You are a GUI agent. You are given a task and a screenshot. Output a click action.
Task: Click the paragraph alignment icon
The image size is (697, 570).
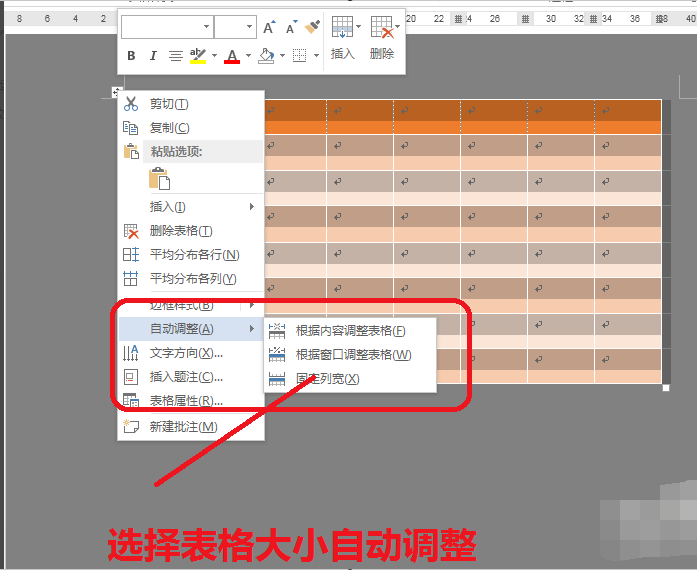[x=176, y=56]
